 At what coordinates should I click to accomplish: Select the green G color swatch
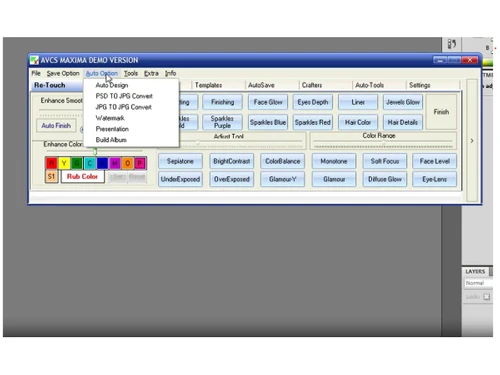[x=77, y=163]
